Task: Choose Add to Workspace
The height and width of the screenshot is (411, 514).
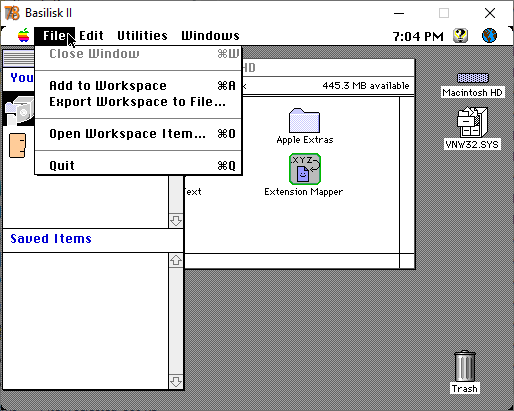Action: [138, 86]
